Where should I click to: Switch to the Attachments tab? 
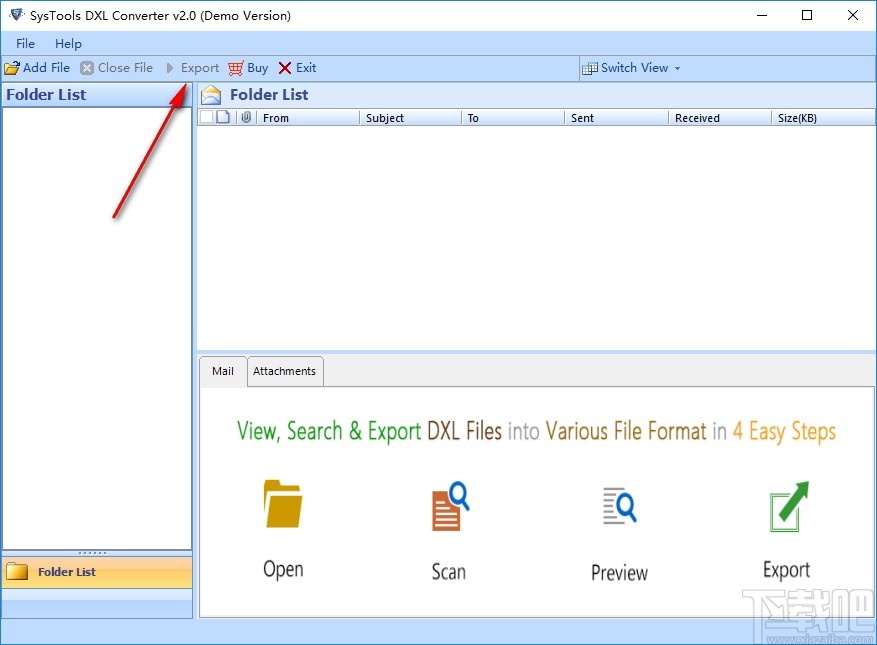click(285, 371)
